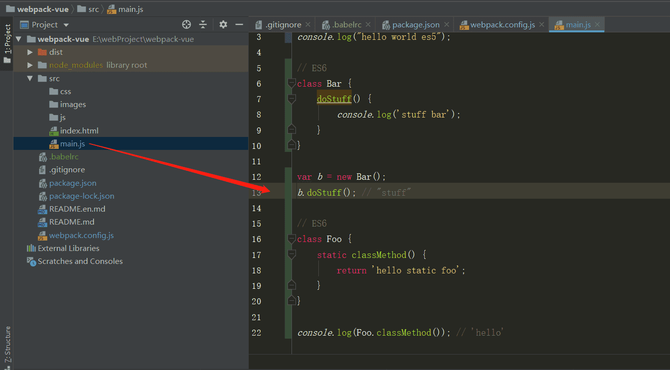
Task: Click the locate/scroll from source target icon
Action: coord(186,25)
